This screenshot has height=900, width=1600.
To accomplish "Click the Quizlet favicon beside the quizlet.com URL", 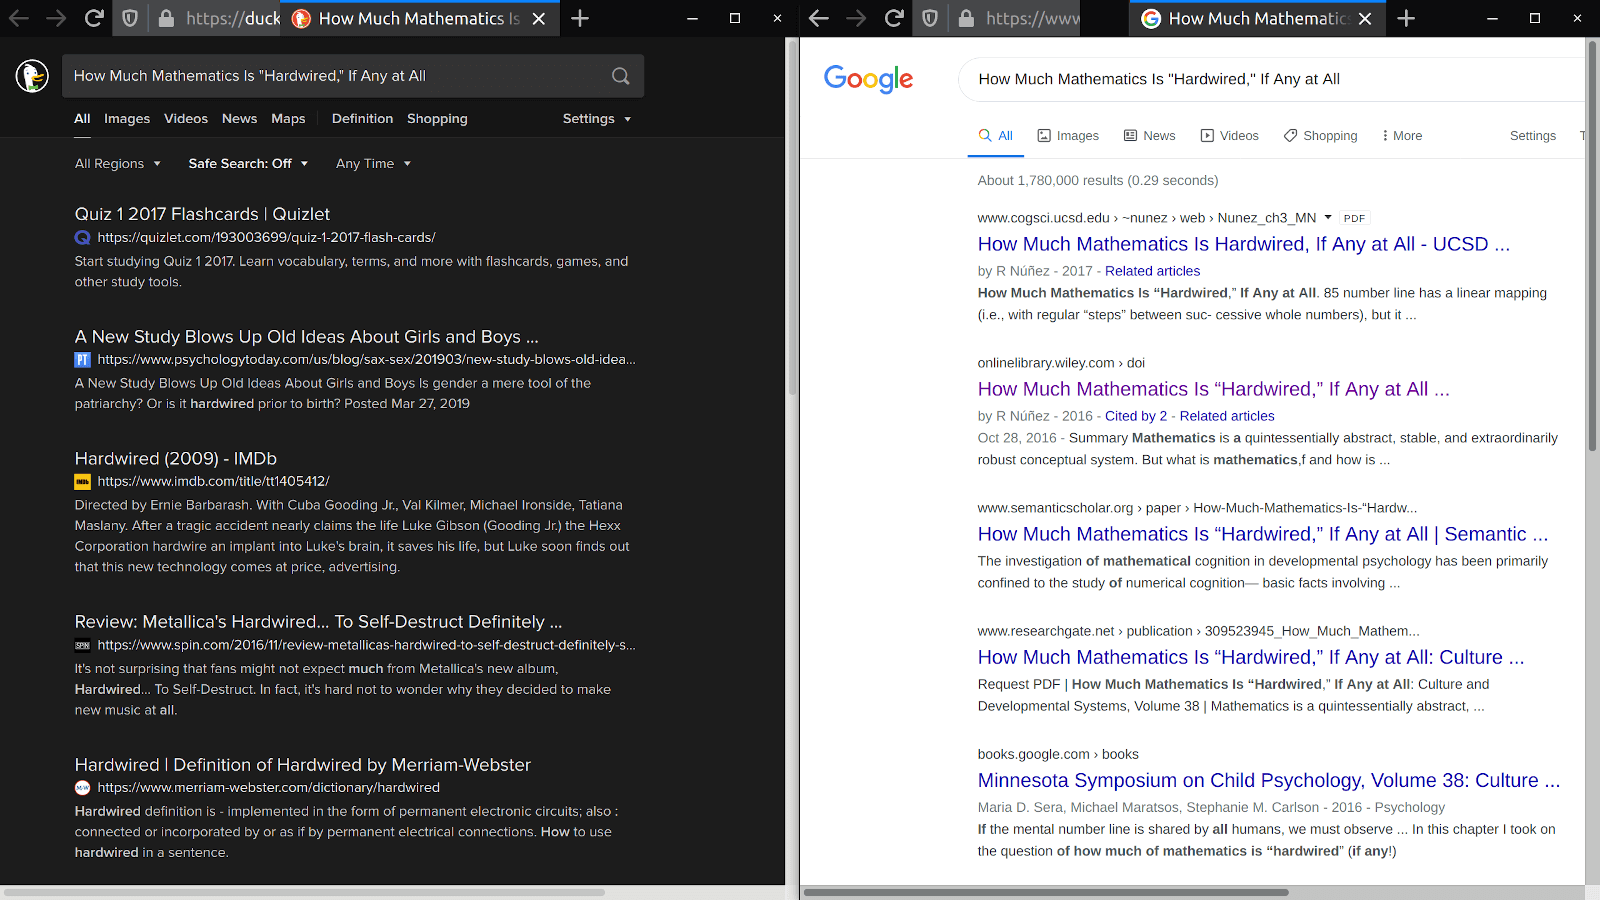I will [83, 237].
